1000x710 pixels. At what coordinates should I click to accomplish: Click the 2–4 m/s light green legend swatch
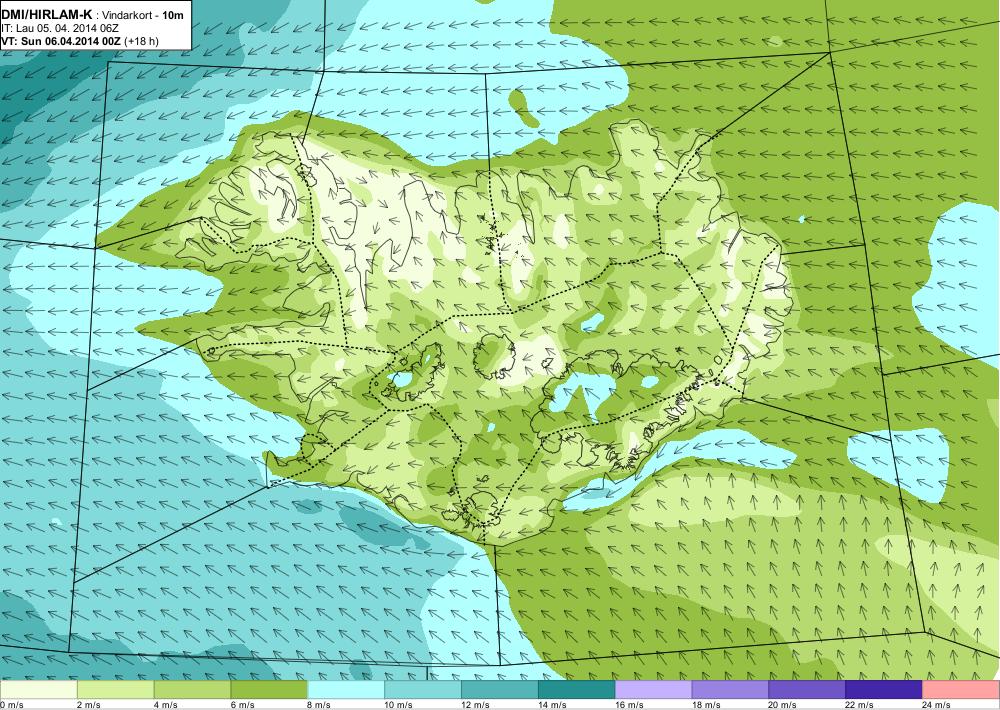click(115, 690)
